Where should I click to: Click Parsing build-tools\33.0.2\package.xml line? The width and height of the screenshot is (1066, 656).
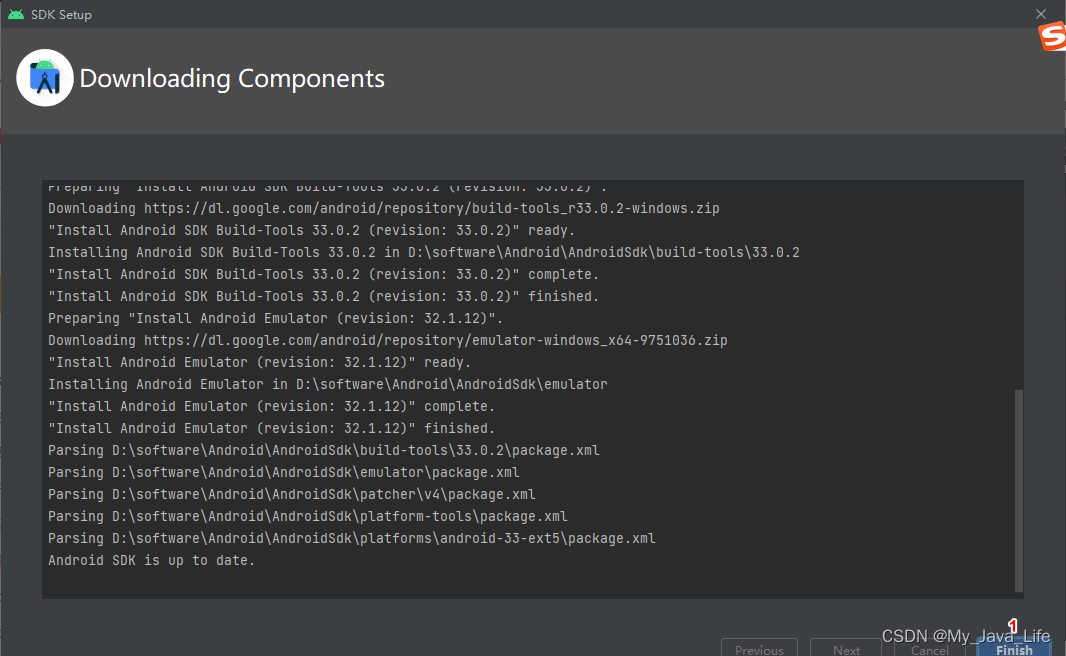pos(324,450)
